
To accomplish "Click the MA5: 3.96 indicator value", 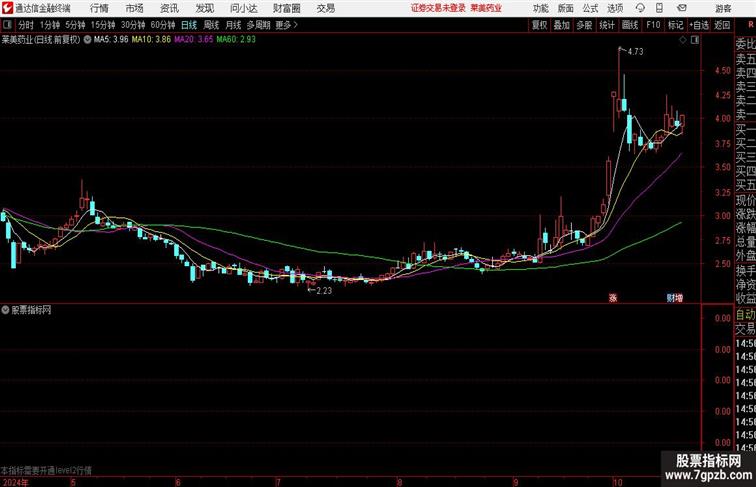I will [111, 40].
